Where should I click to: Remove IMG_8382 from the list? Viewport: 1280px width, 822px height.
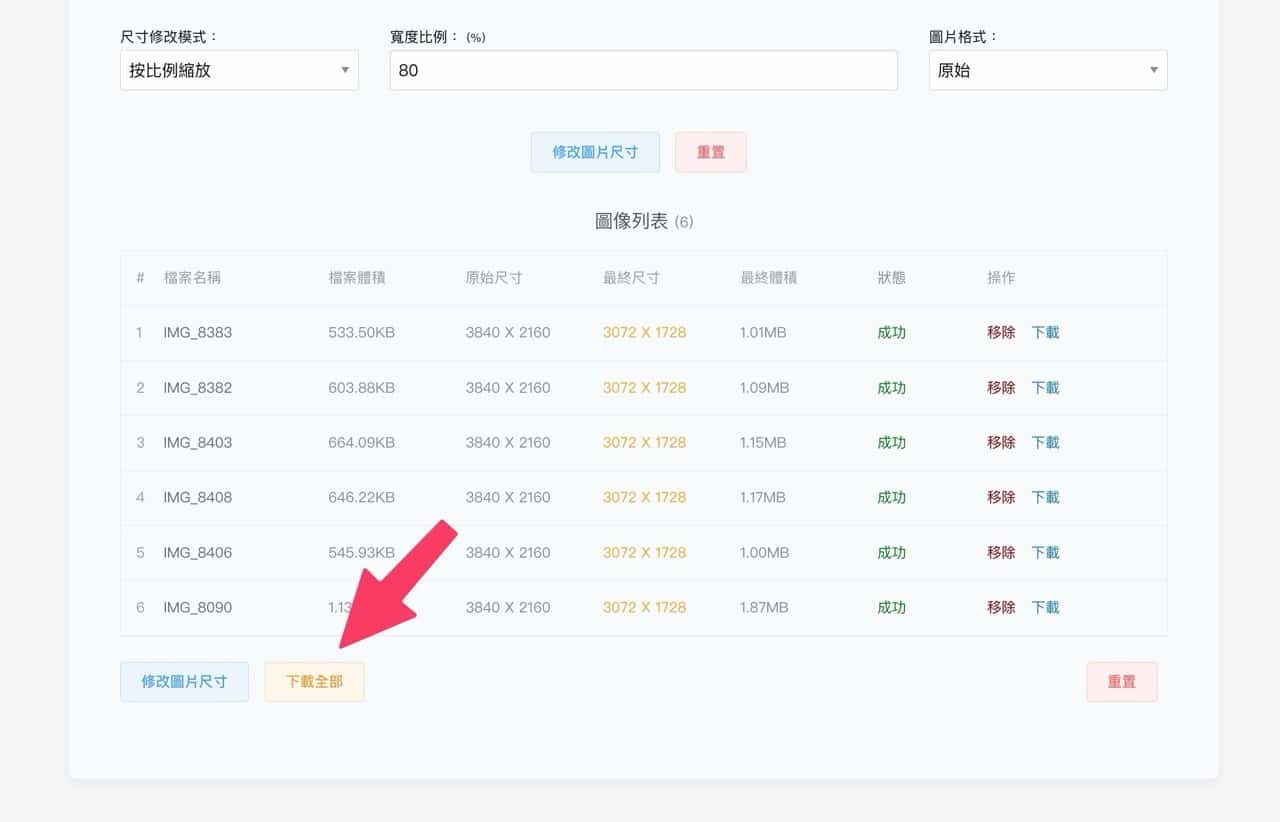tap(1001, 388)
